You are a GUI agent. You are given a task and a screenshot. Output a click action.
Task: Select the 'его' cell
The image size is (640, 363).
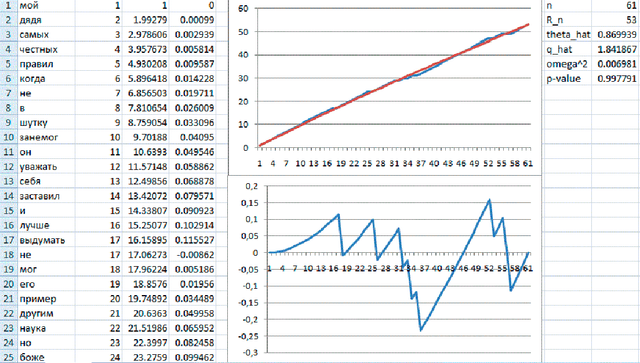46,284
